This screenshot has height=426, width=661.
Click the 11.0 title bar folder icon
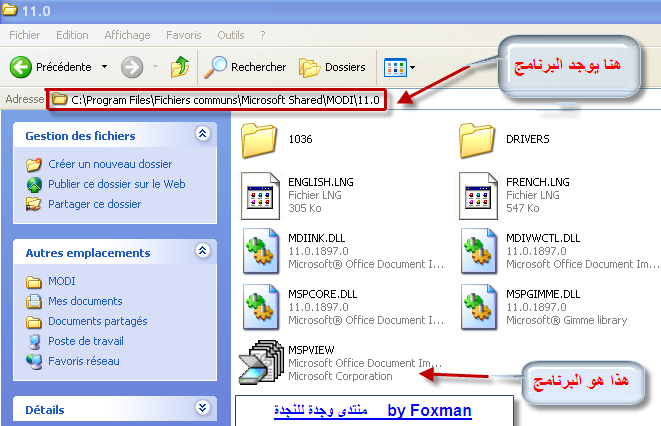9,9
